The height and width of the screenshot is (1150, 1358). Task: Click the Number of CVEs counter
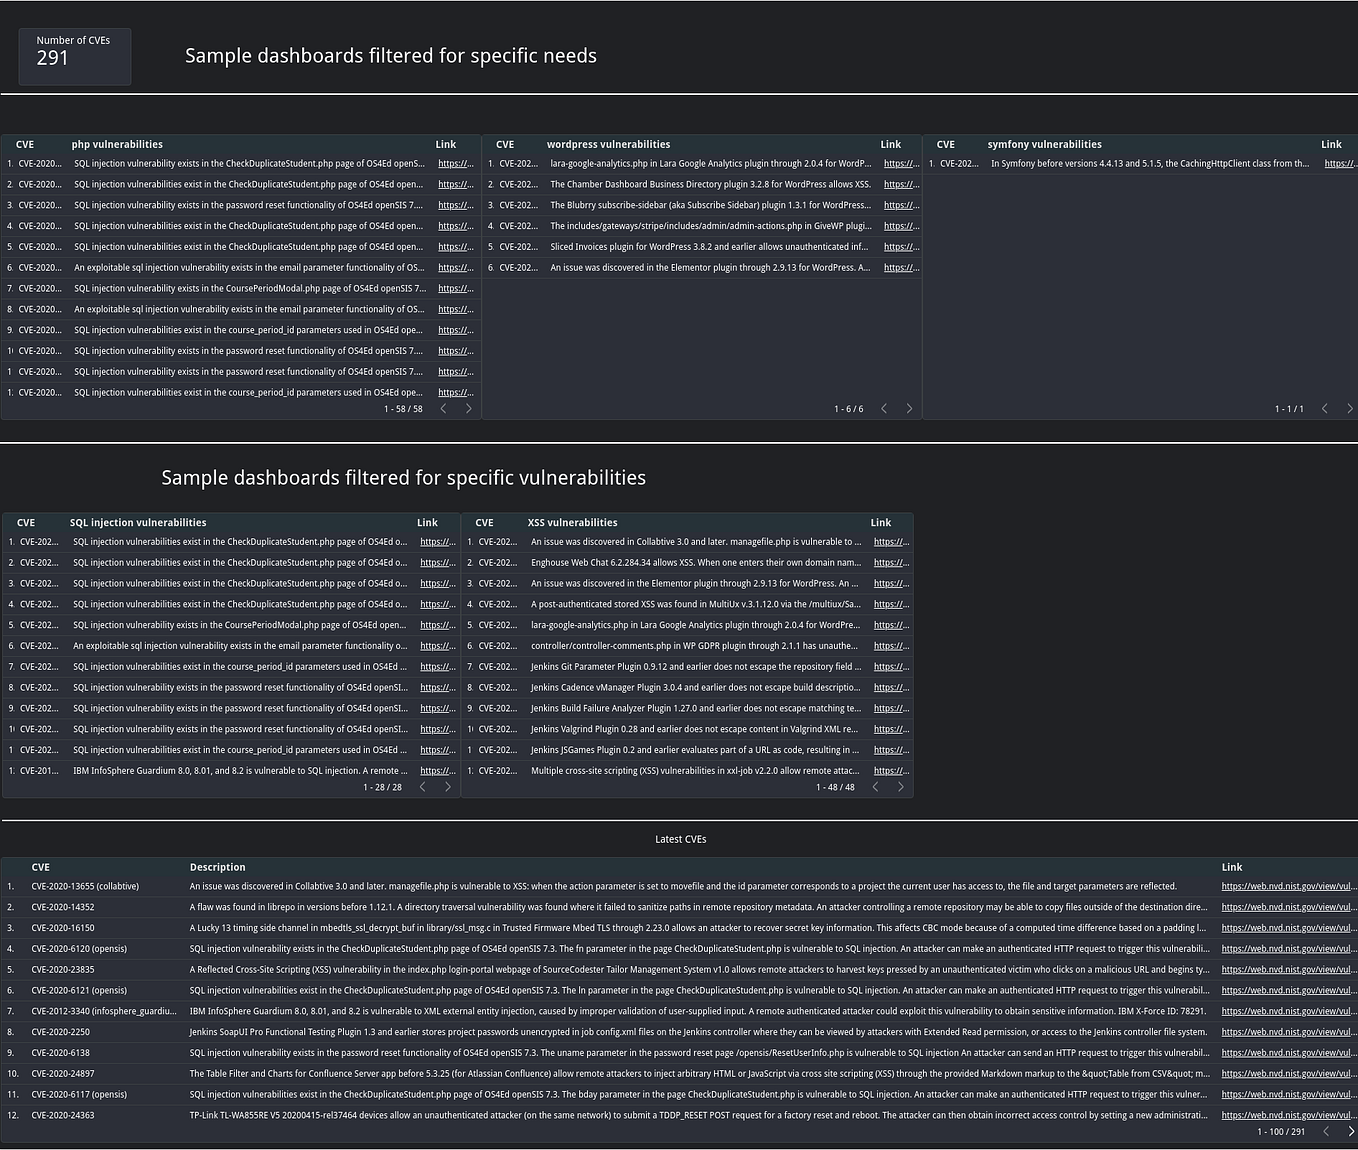click(74, 56)
